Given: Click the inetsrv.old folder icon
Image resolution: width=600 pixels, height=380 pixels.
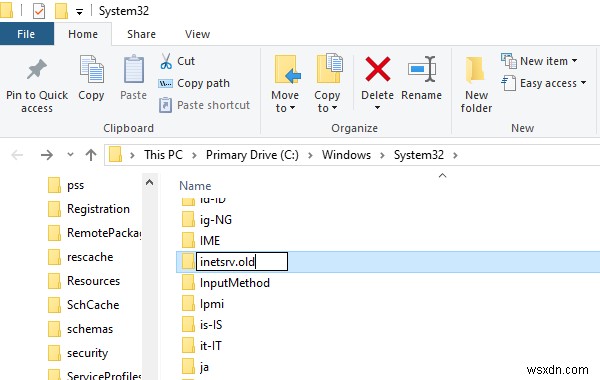Looking at the screenshot, I should [188, 262].
